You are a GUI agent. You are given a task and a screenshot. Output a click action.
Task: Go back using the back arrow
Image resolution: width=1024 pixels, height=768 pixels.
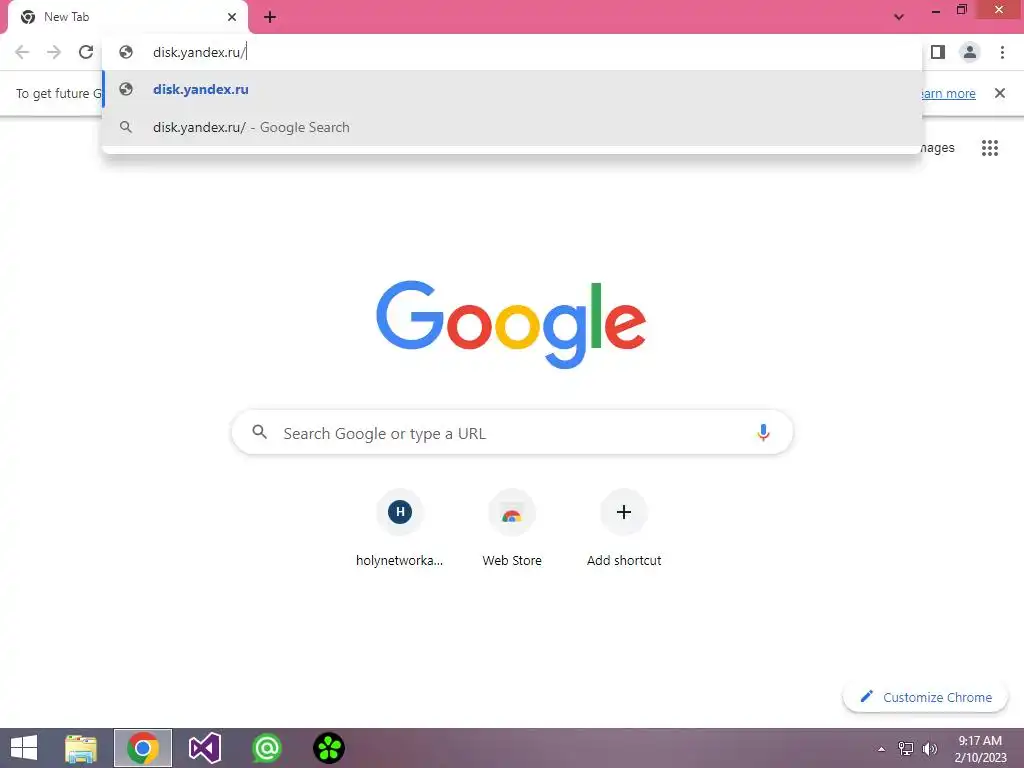click(x=22, y=52)
